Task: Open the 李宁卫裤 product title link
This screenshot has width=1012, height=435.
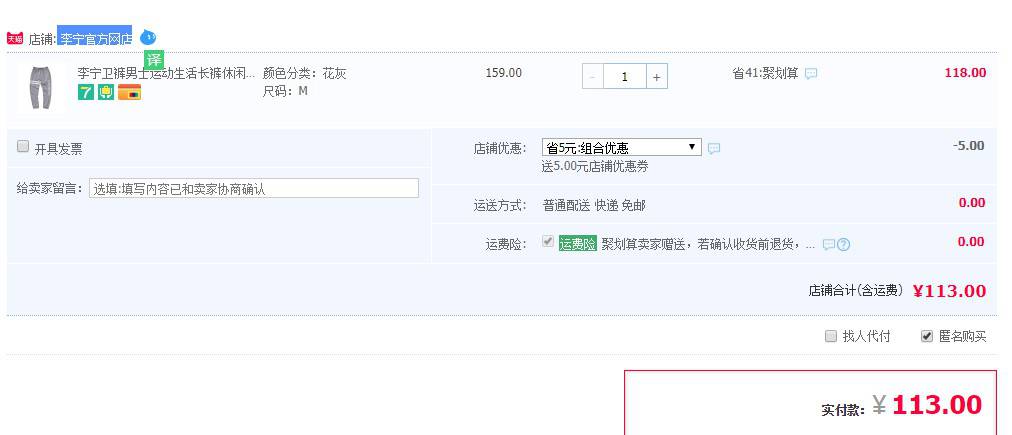Action: [x=167, y=73]
